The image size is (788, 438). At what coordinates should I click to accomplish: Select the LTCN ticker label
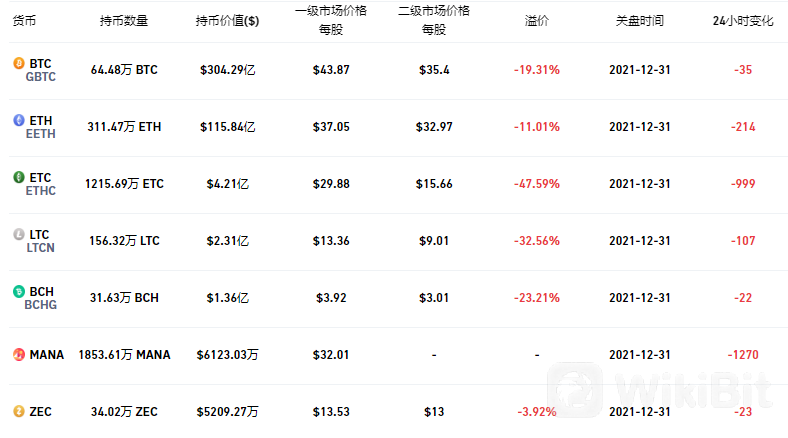click(x=41, y=248)
